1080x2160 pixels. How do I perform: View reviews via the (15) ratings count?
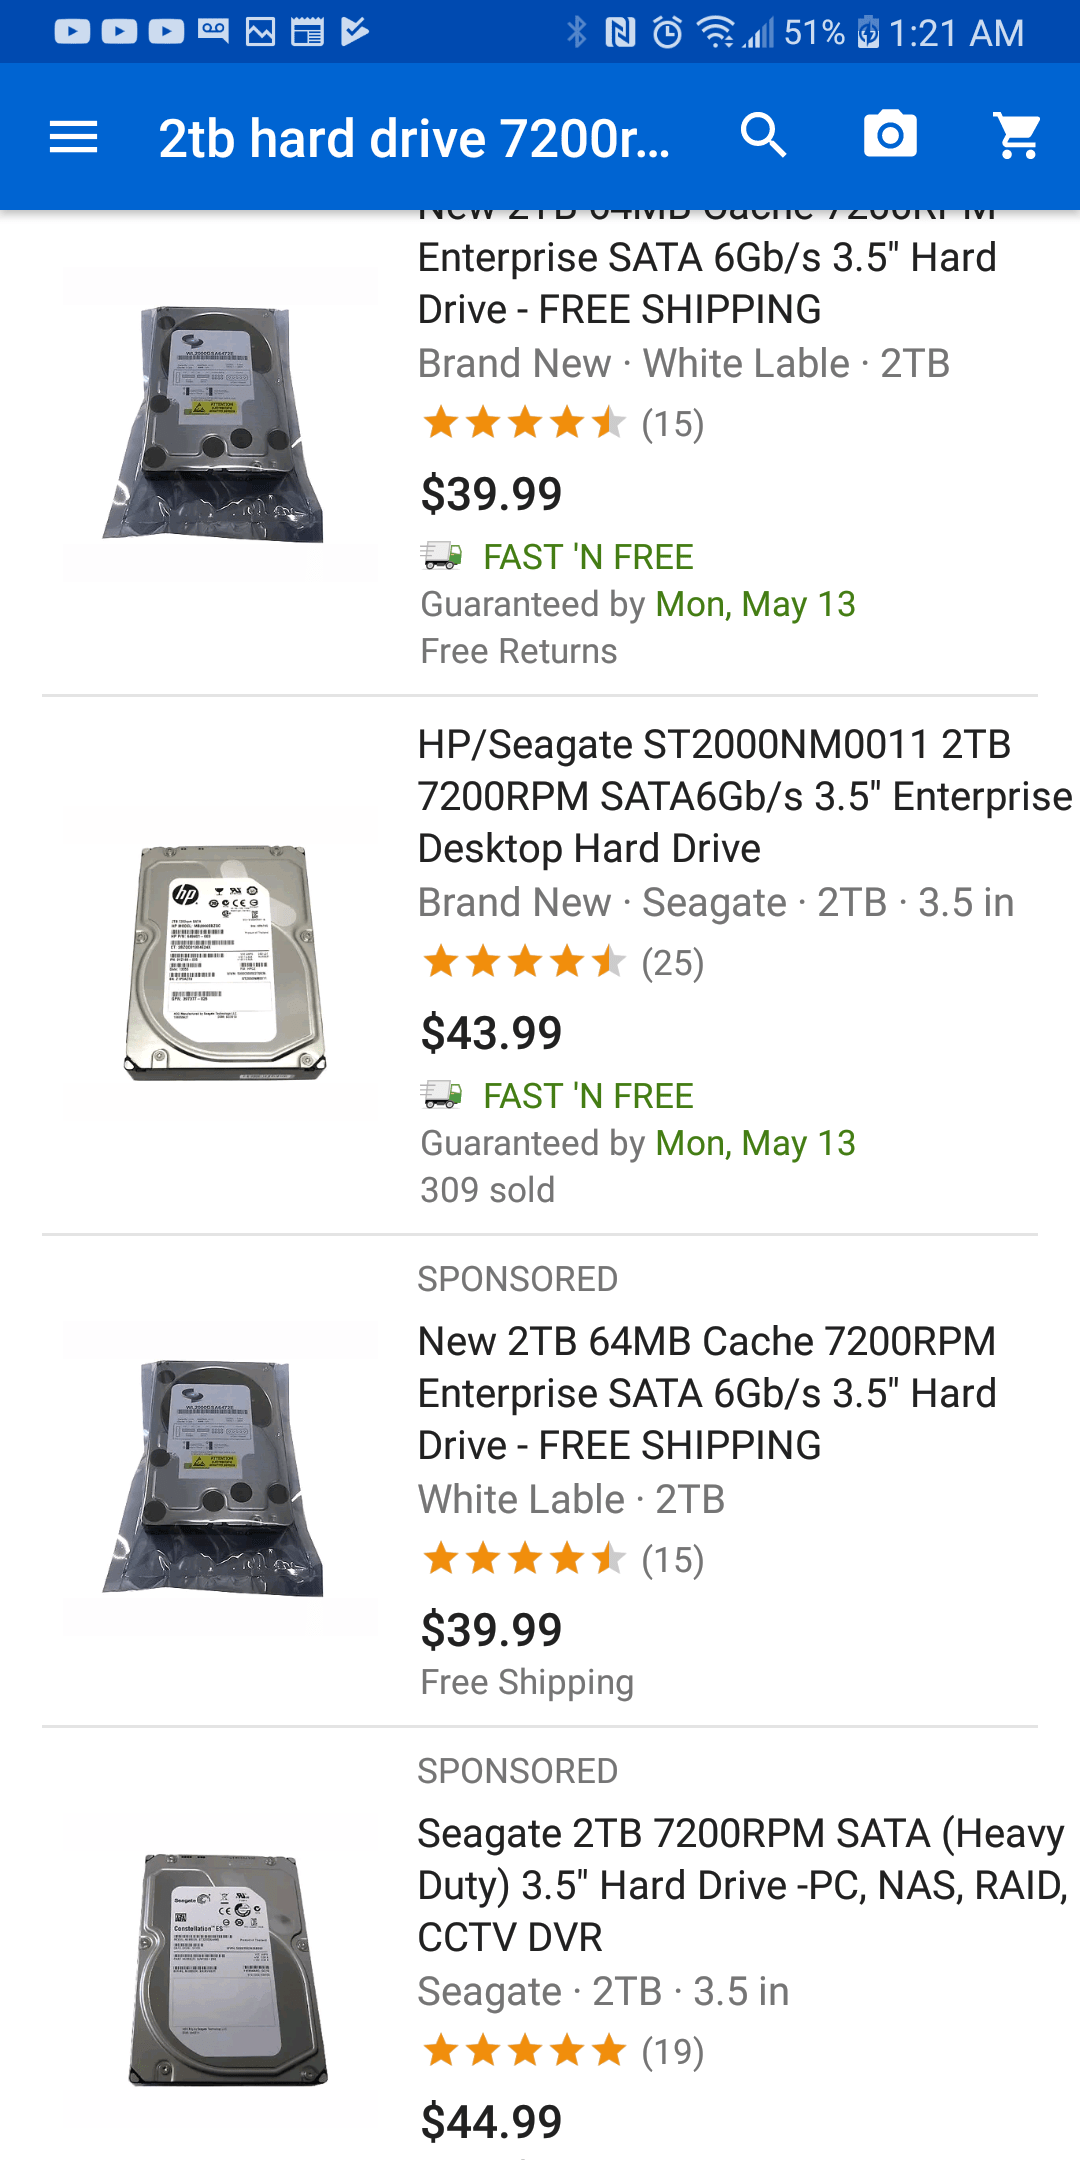pyautogui.click(x=672, y=424)
